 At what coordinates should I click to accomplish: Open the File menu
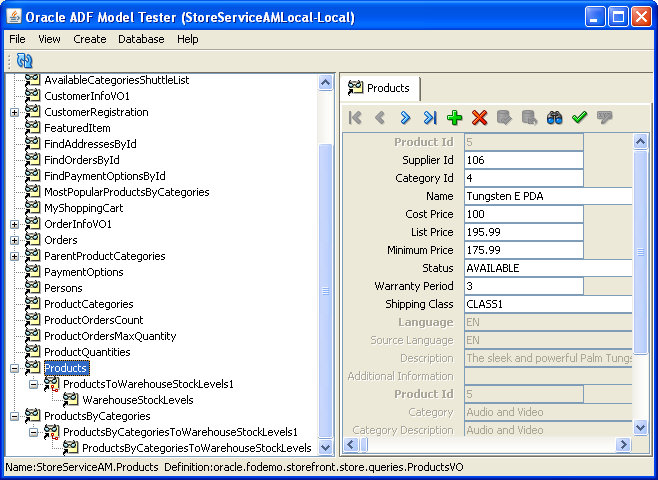pyautogui.click(x=17, y=39)
